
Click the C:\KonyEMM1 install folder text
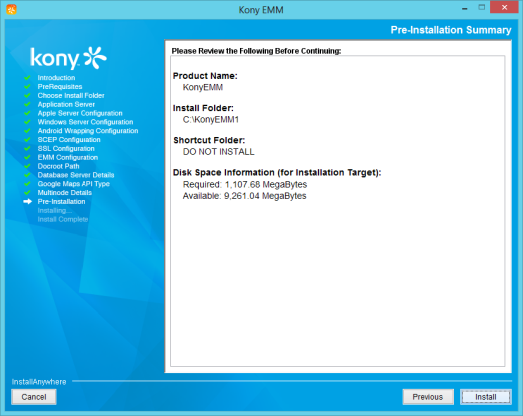coord(211,119)
